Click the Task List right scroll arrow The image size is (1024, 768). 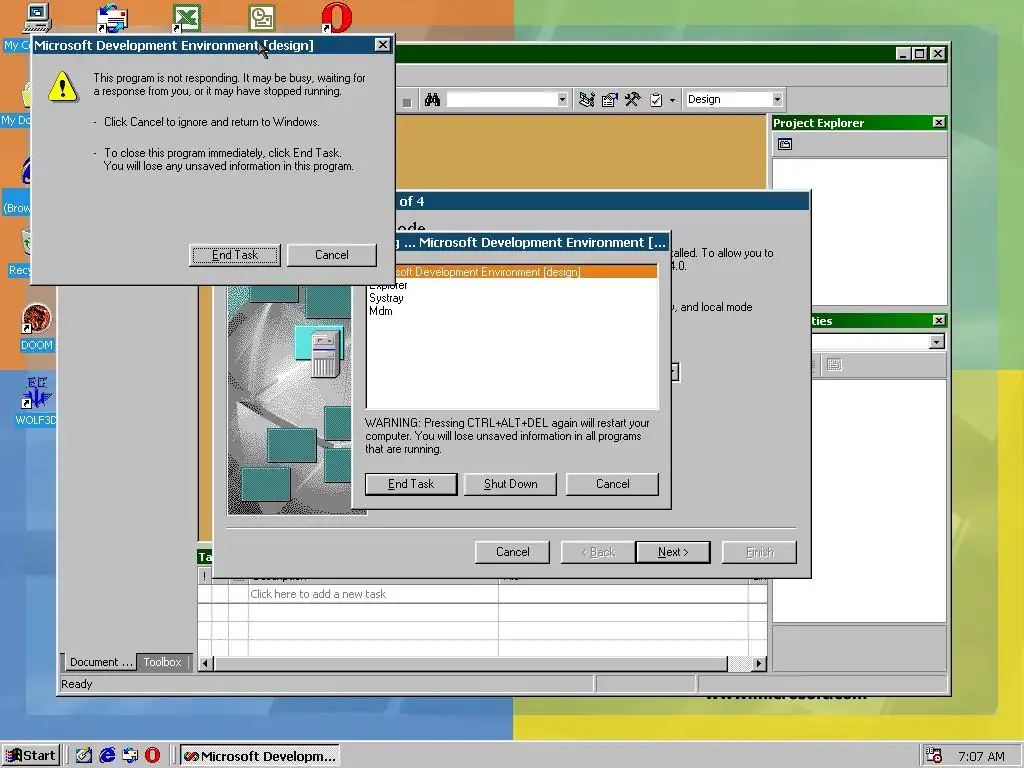(758, 664)
